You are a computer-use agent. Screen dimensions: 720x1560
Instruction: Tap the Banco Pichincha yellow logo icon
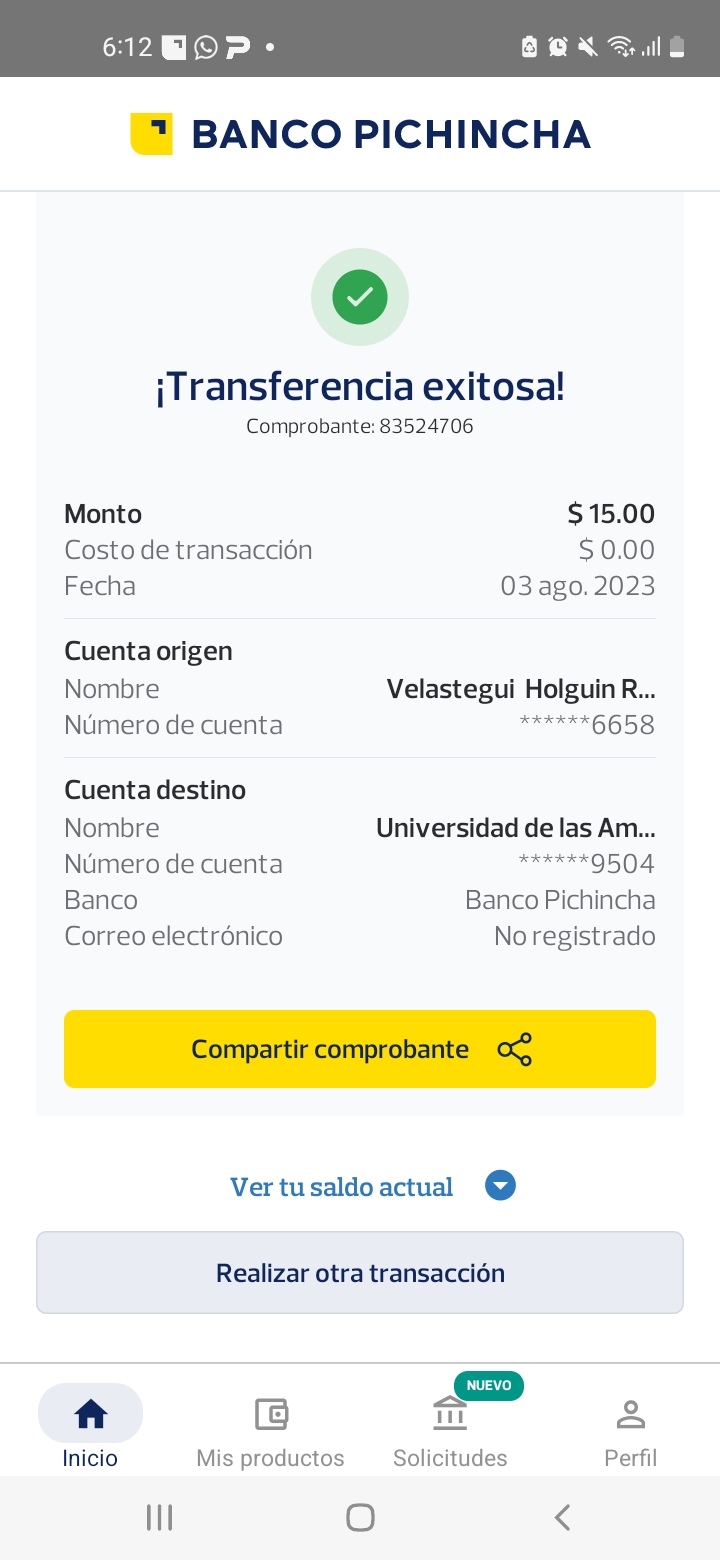151,134
